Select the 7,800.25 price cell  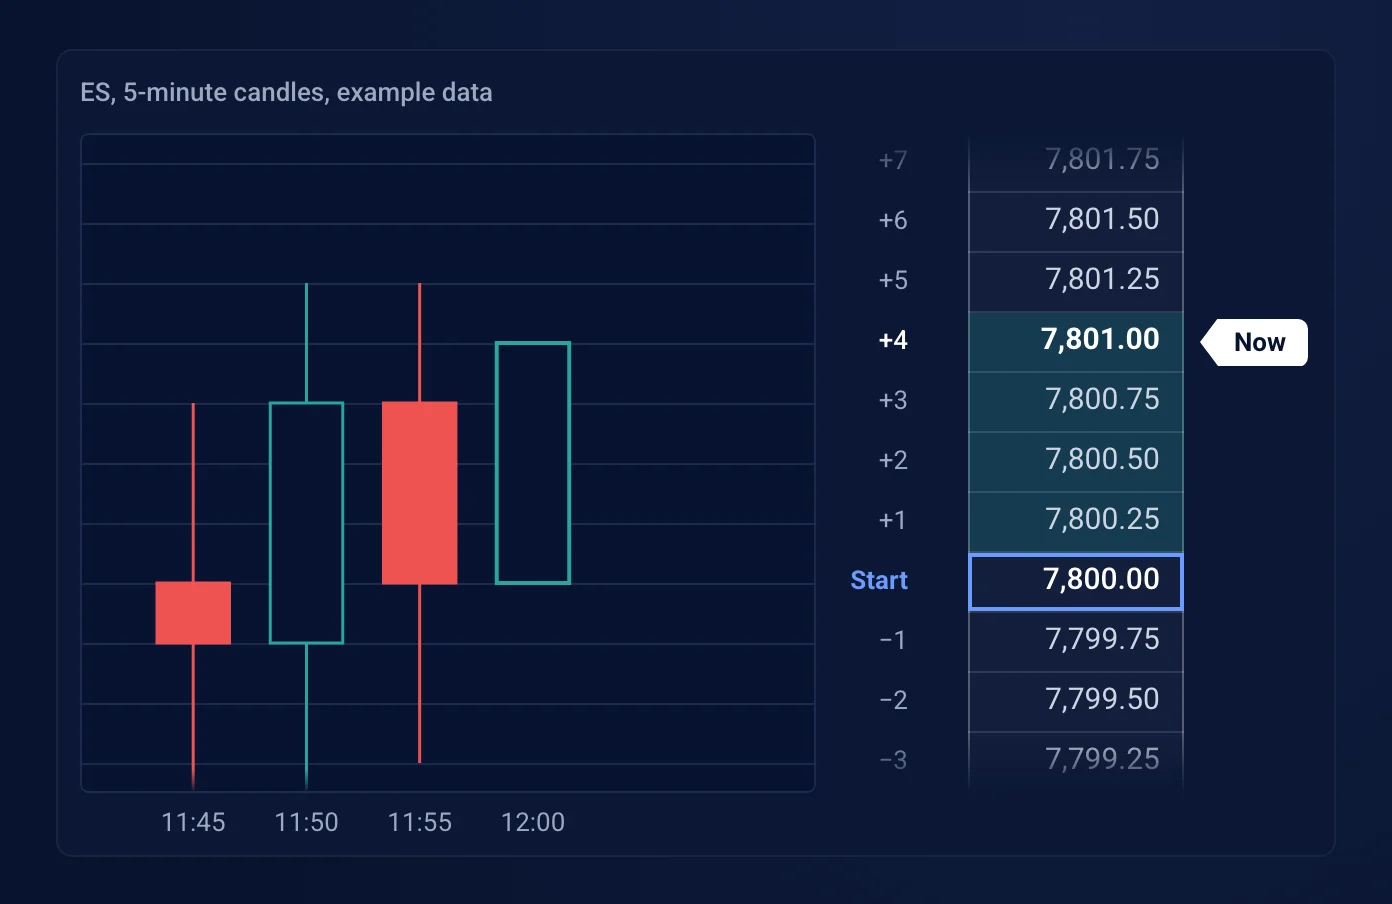[1076, 521]
